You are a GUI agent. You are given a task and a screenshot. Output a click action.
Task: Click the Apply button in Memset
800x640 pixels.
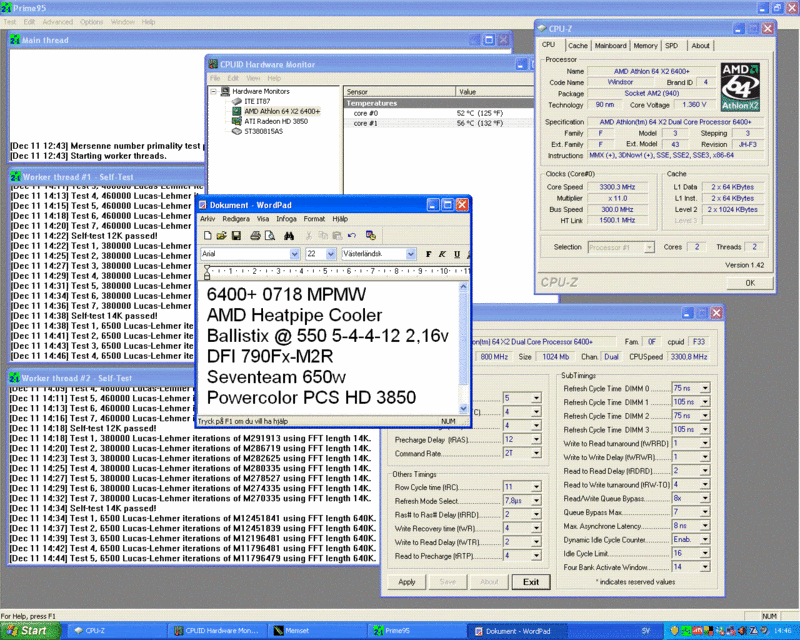click(x=407, y=582)
